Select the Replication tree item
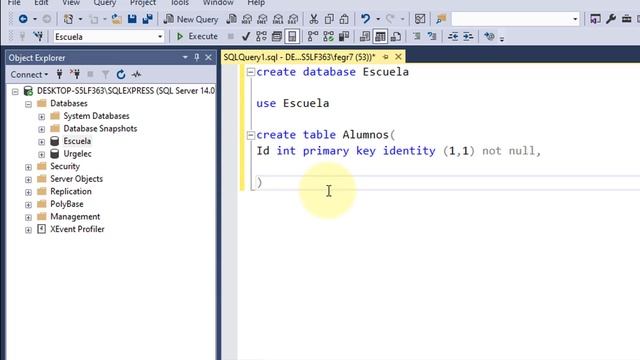The height and width of the screenshot is (360, 640). [x=71, y=191]
